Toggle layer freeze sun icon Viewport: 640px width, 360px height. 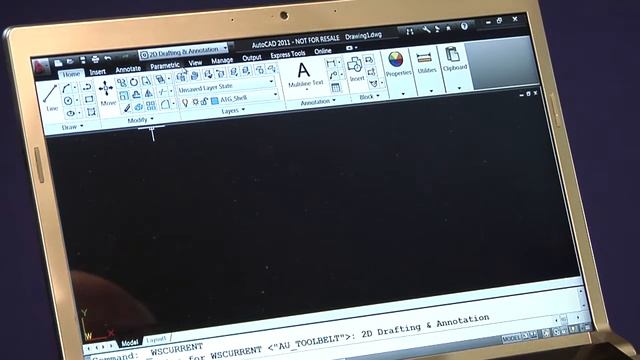(196, 102)
